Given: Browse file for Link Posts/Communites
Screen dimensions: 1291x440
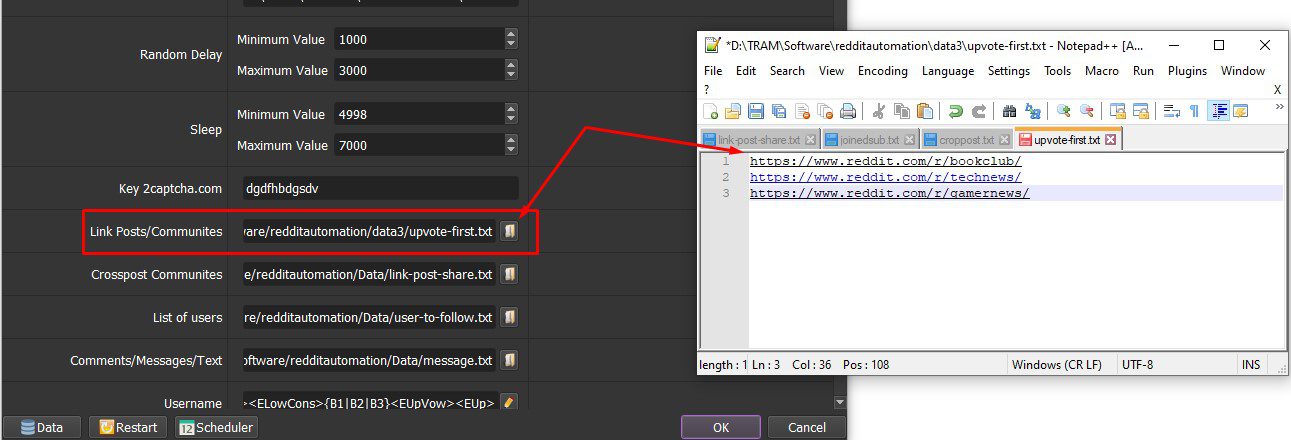Looking at the screenshot, I should point(509,231).
